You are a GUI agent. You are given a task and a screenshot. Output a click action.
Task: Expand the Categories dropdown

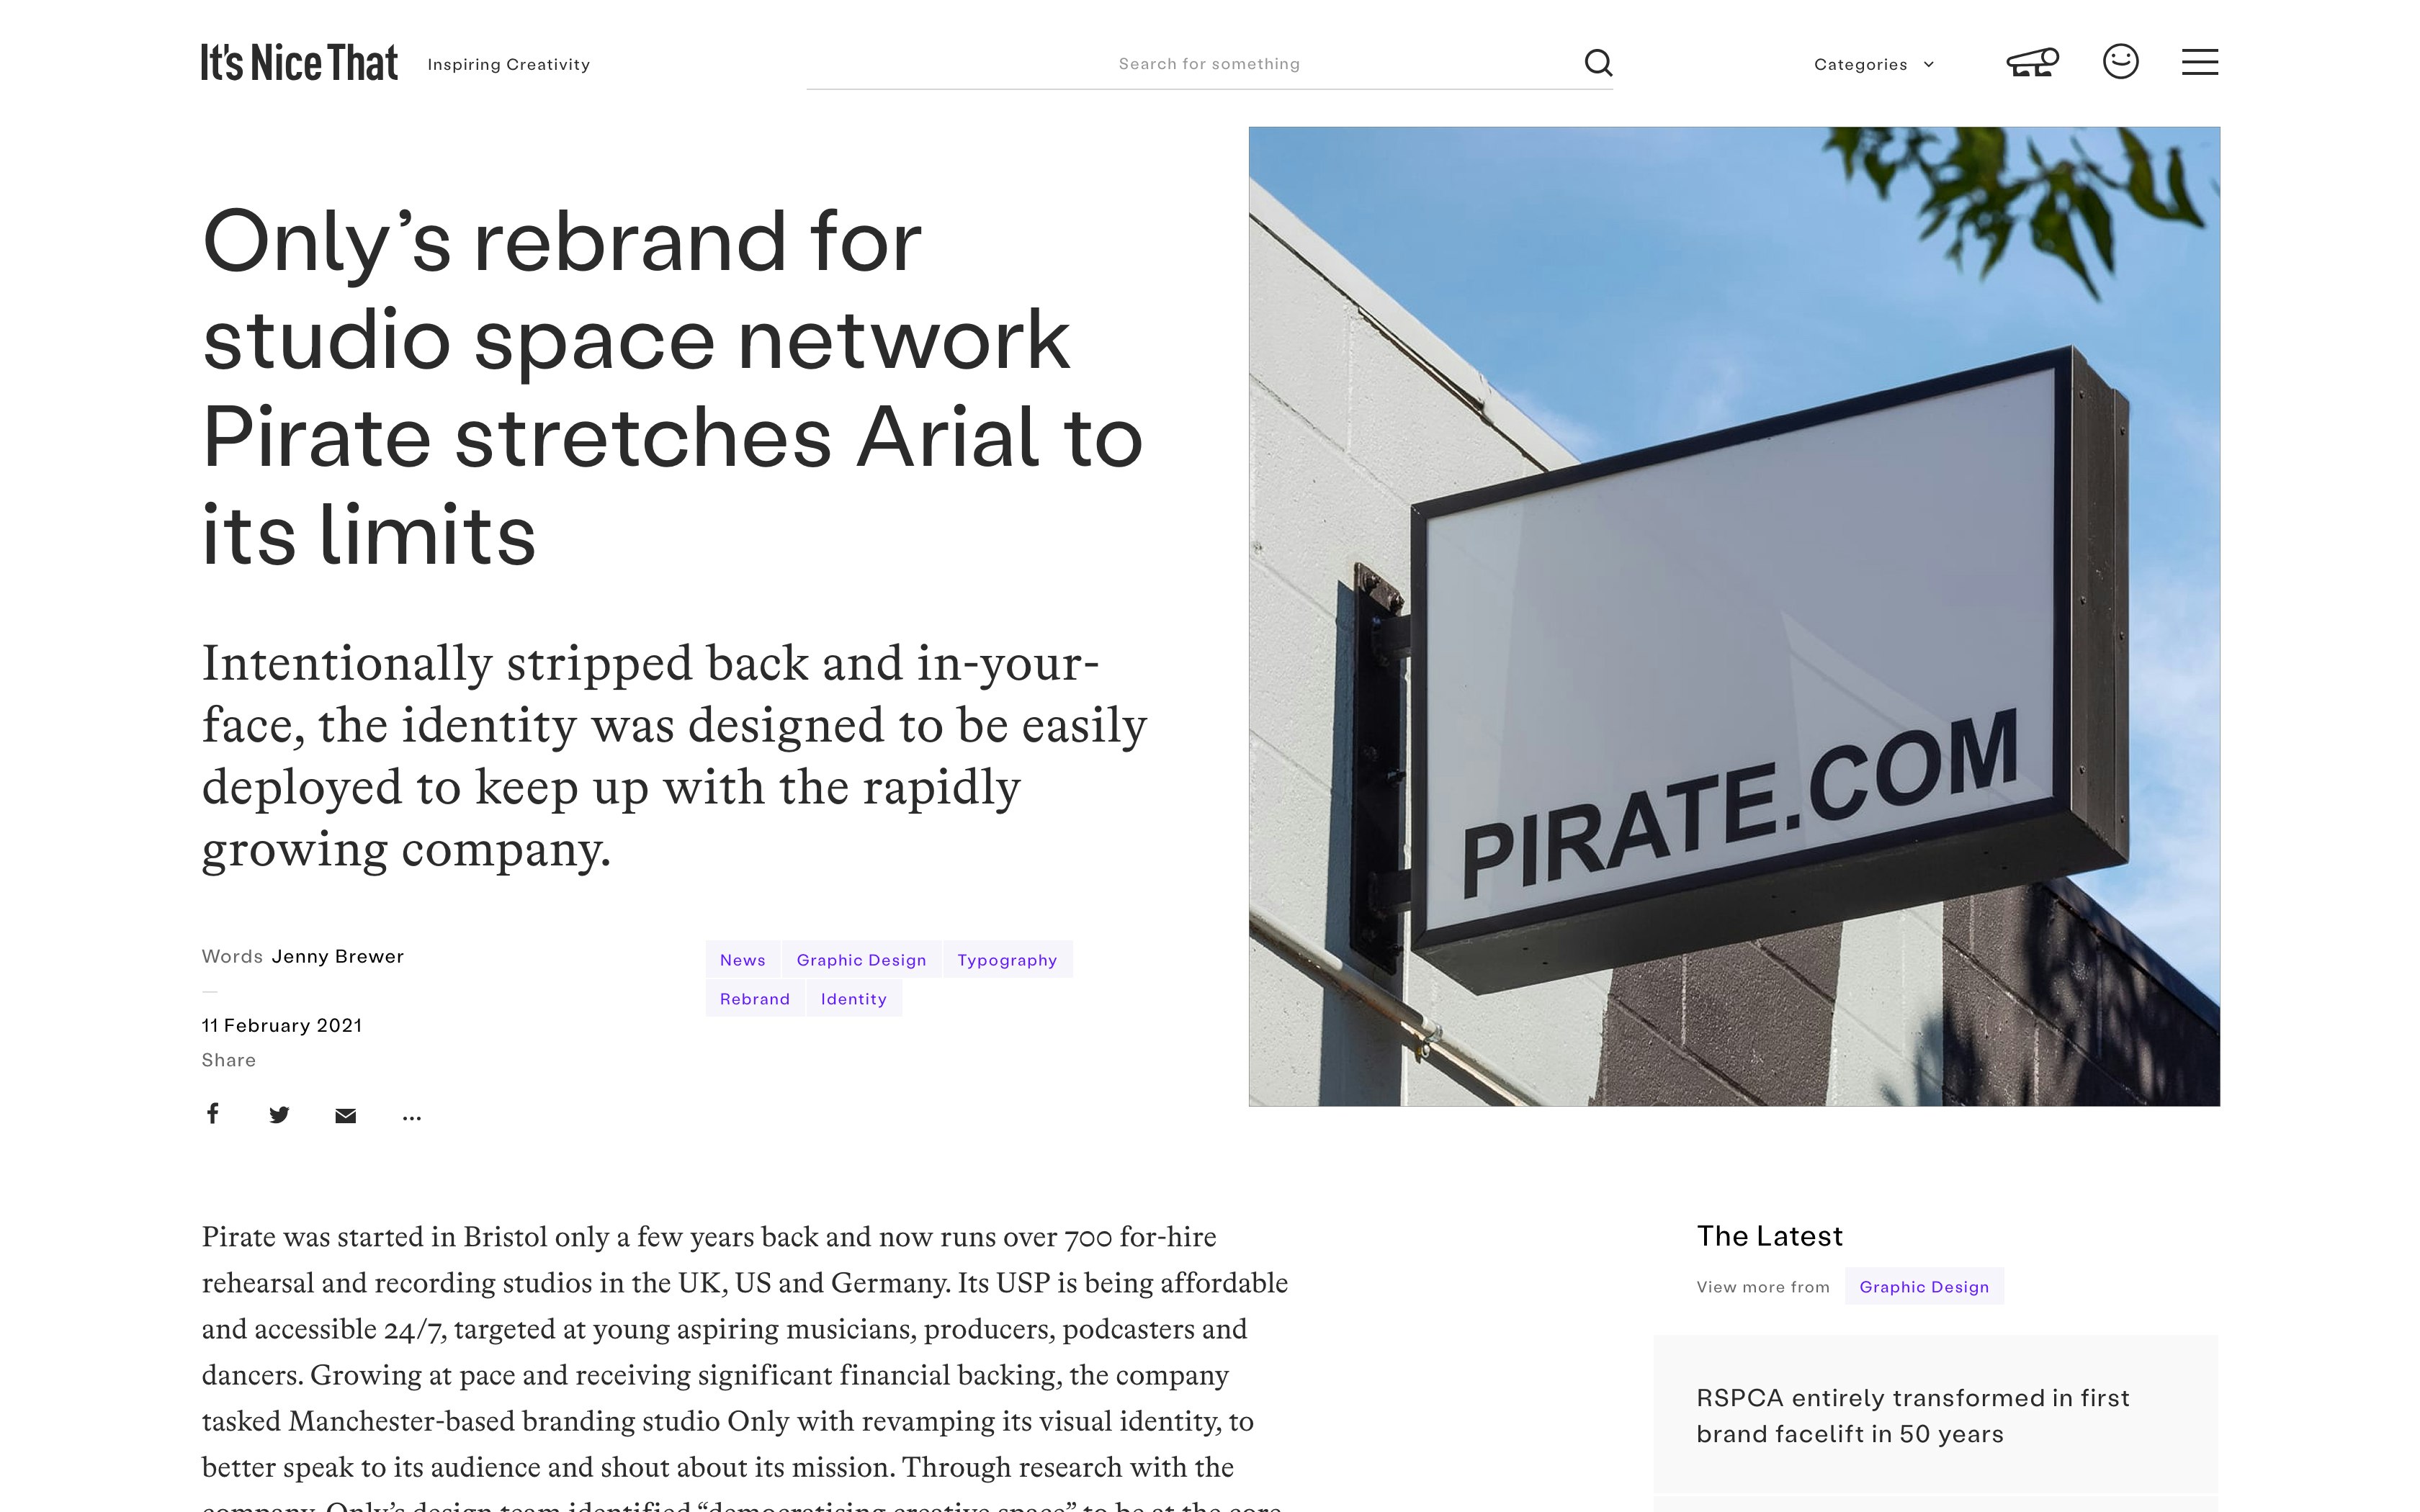[x=1860, y=65]
